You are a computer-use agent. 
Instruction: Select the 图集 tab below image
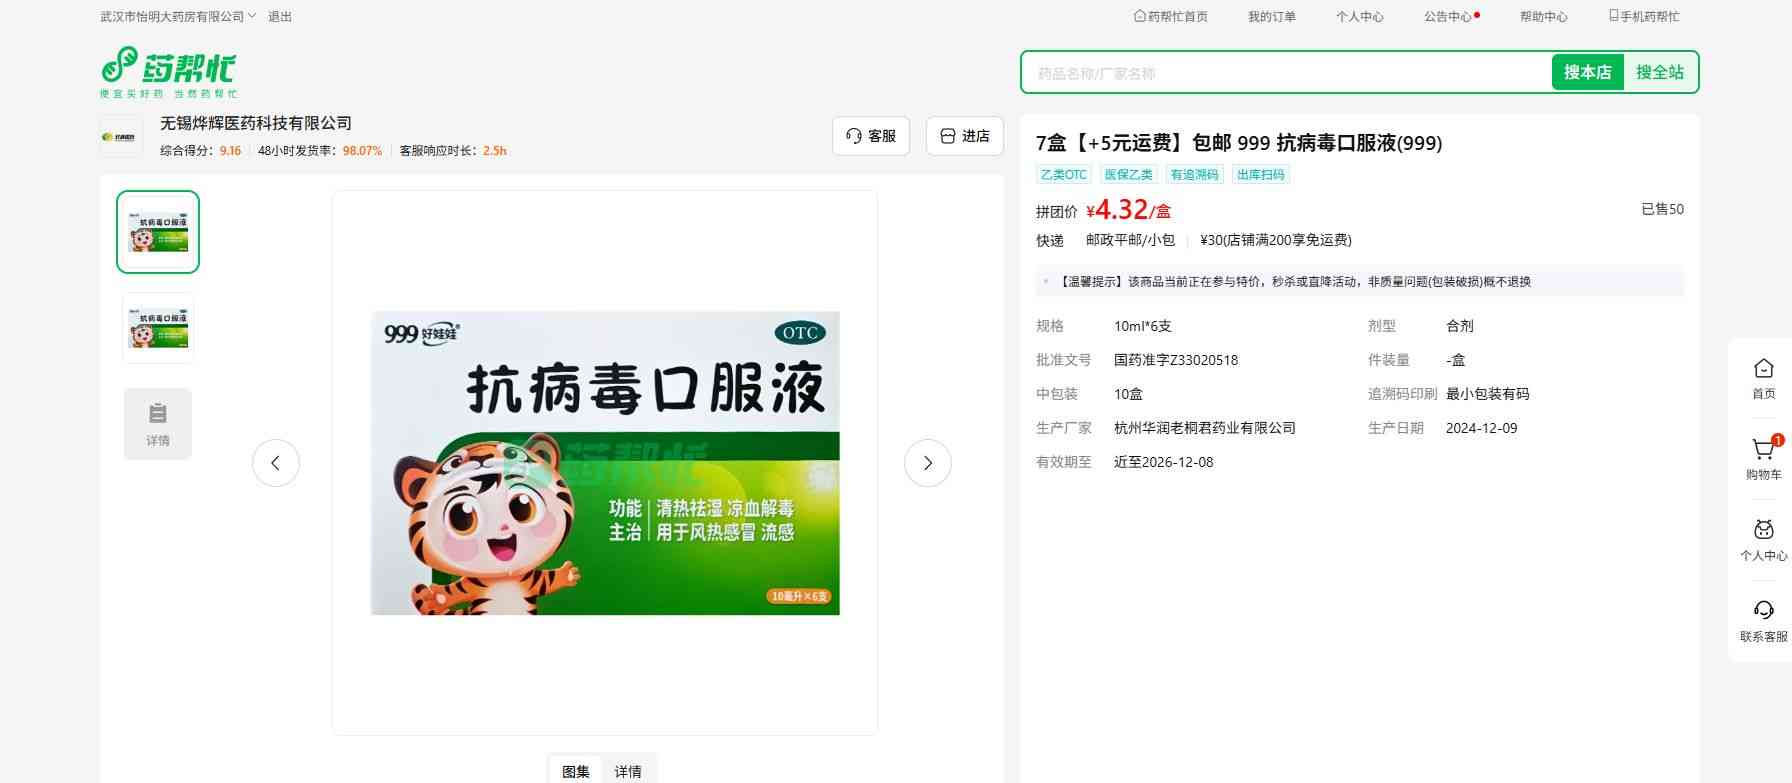(x=576, y=771)
